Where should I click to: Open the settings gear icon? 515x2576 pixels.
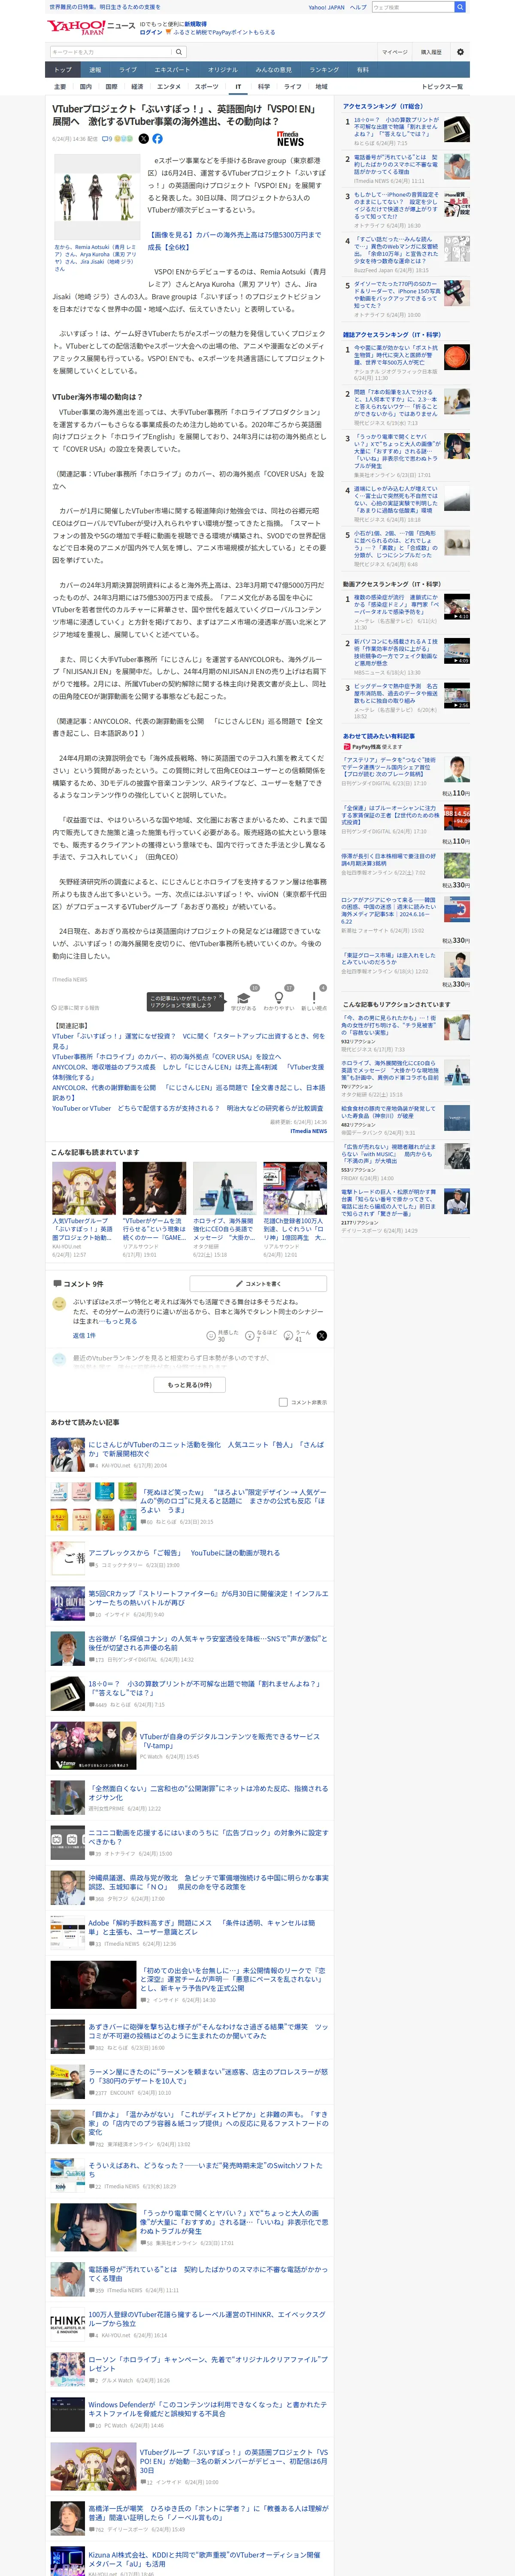[460, 52]
